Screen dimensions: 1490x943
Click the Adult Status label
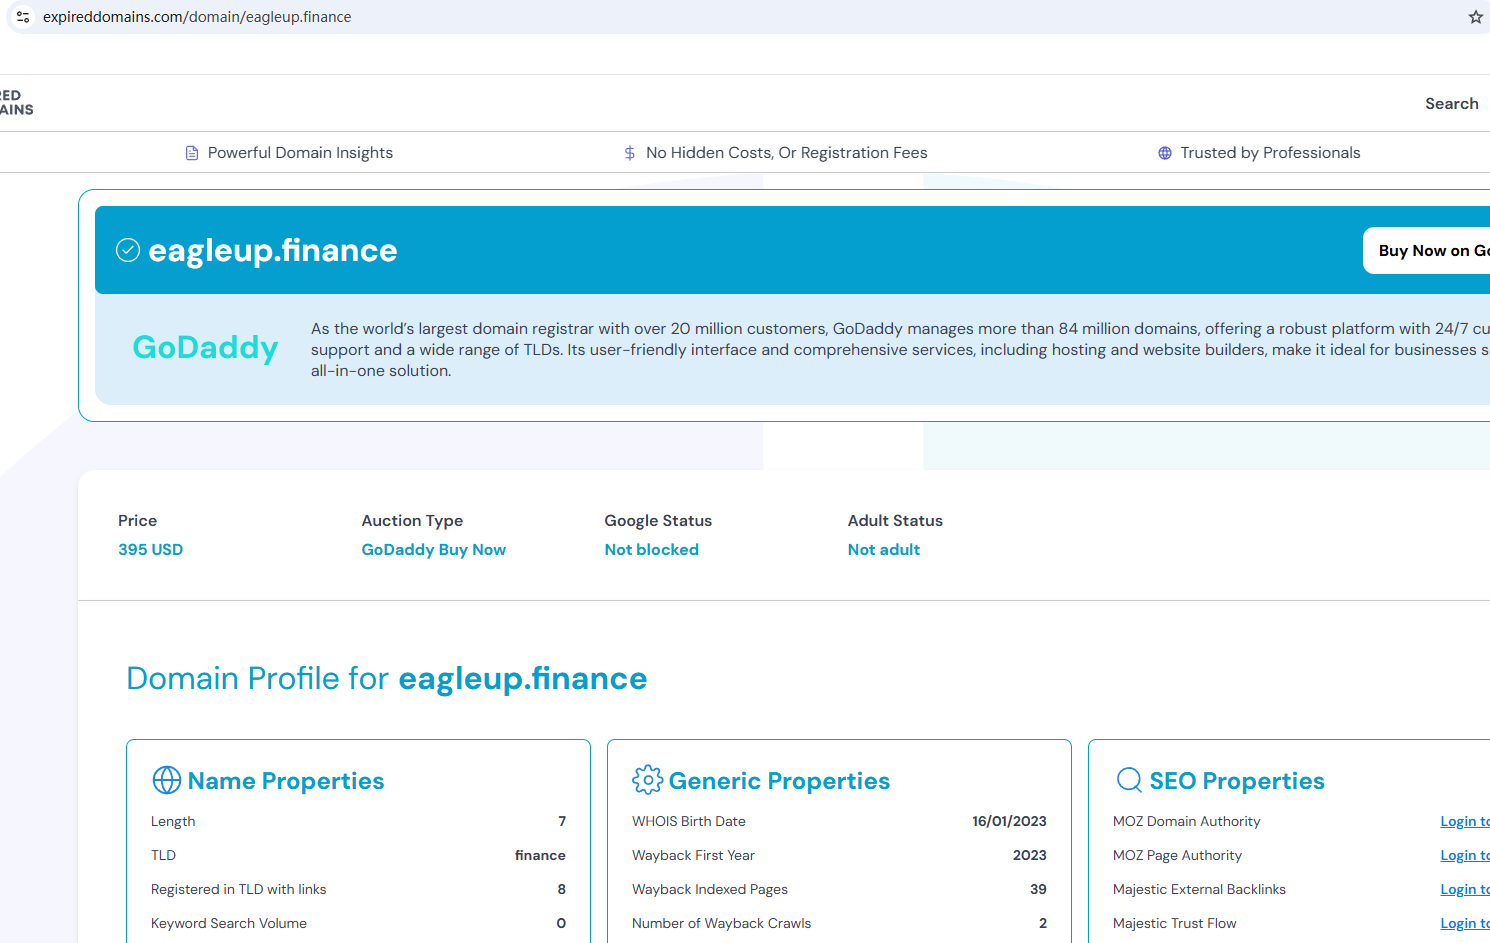[895, 521]
